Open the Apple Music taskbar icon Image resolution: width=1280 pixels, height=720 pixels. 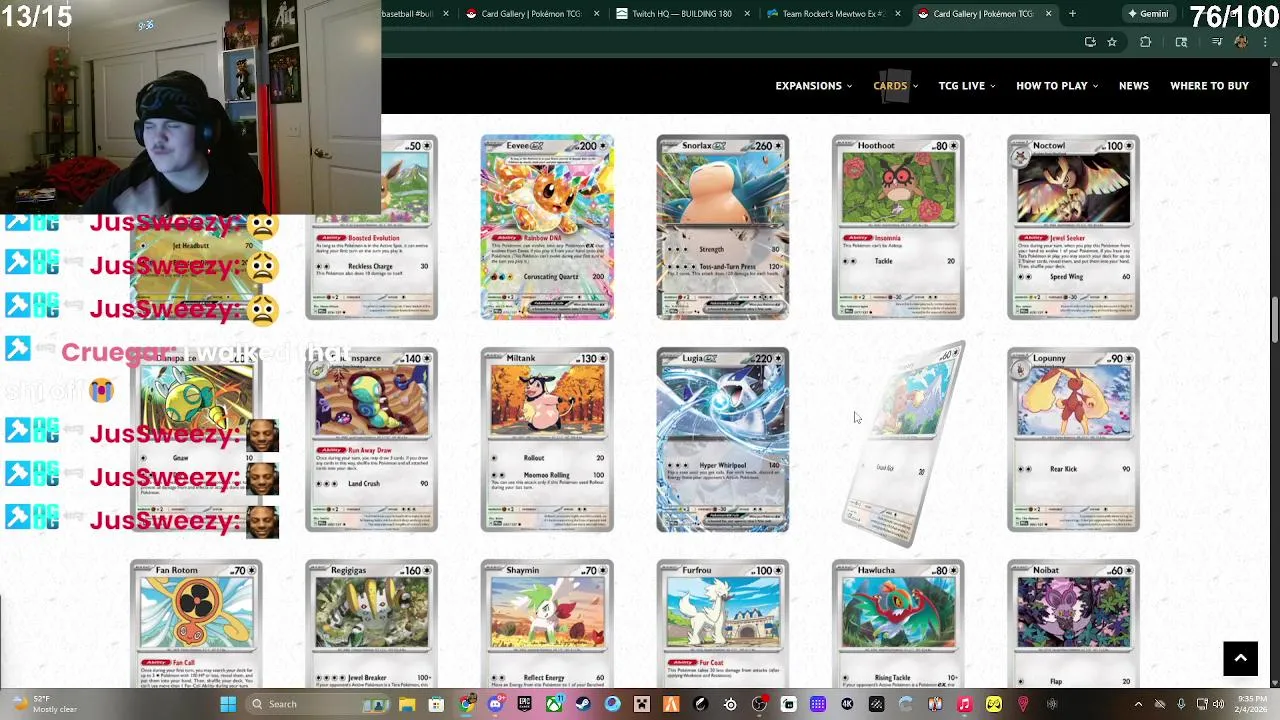click(x=964, y=704)
